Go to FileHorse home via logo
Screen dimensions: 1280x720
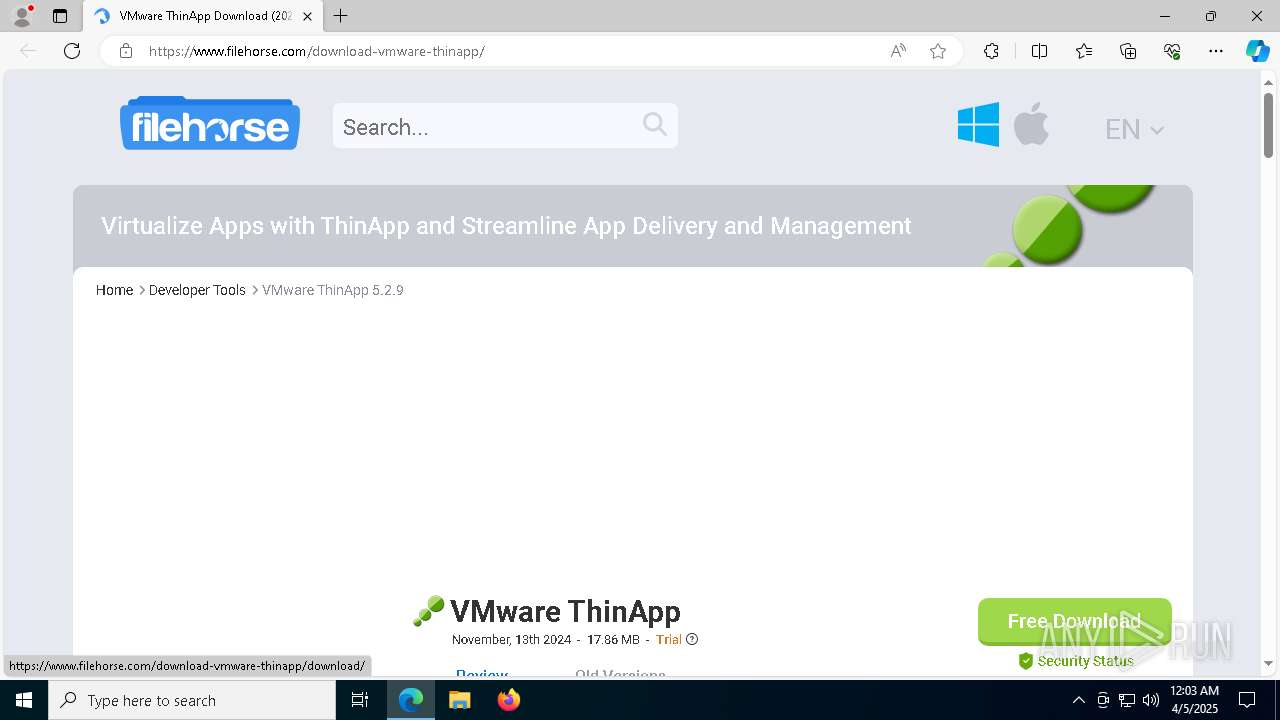pyautogui.click(x=210, y=123)
